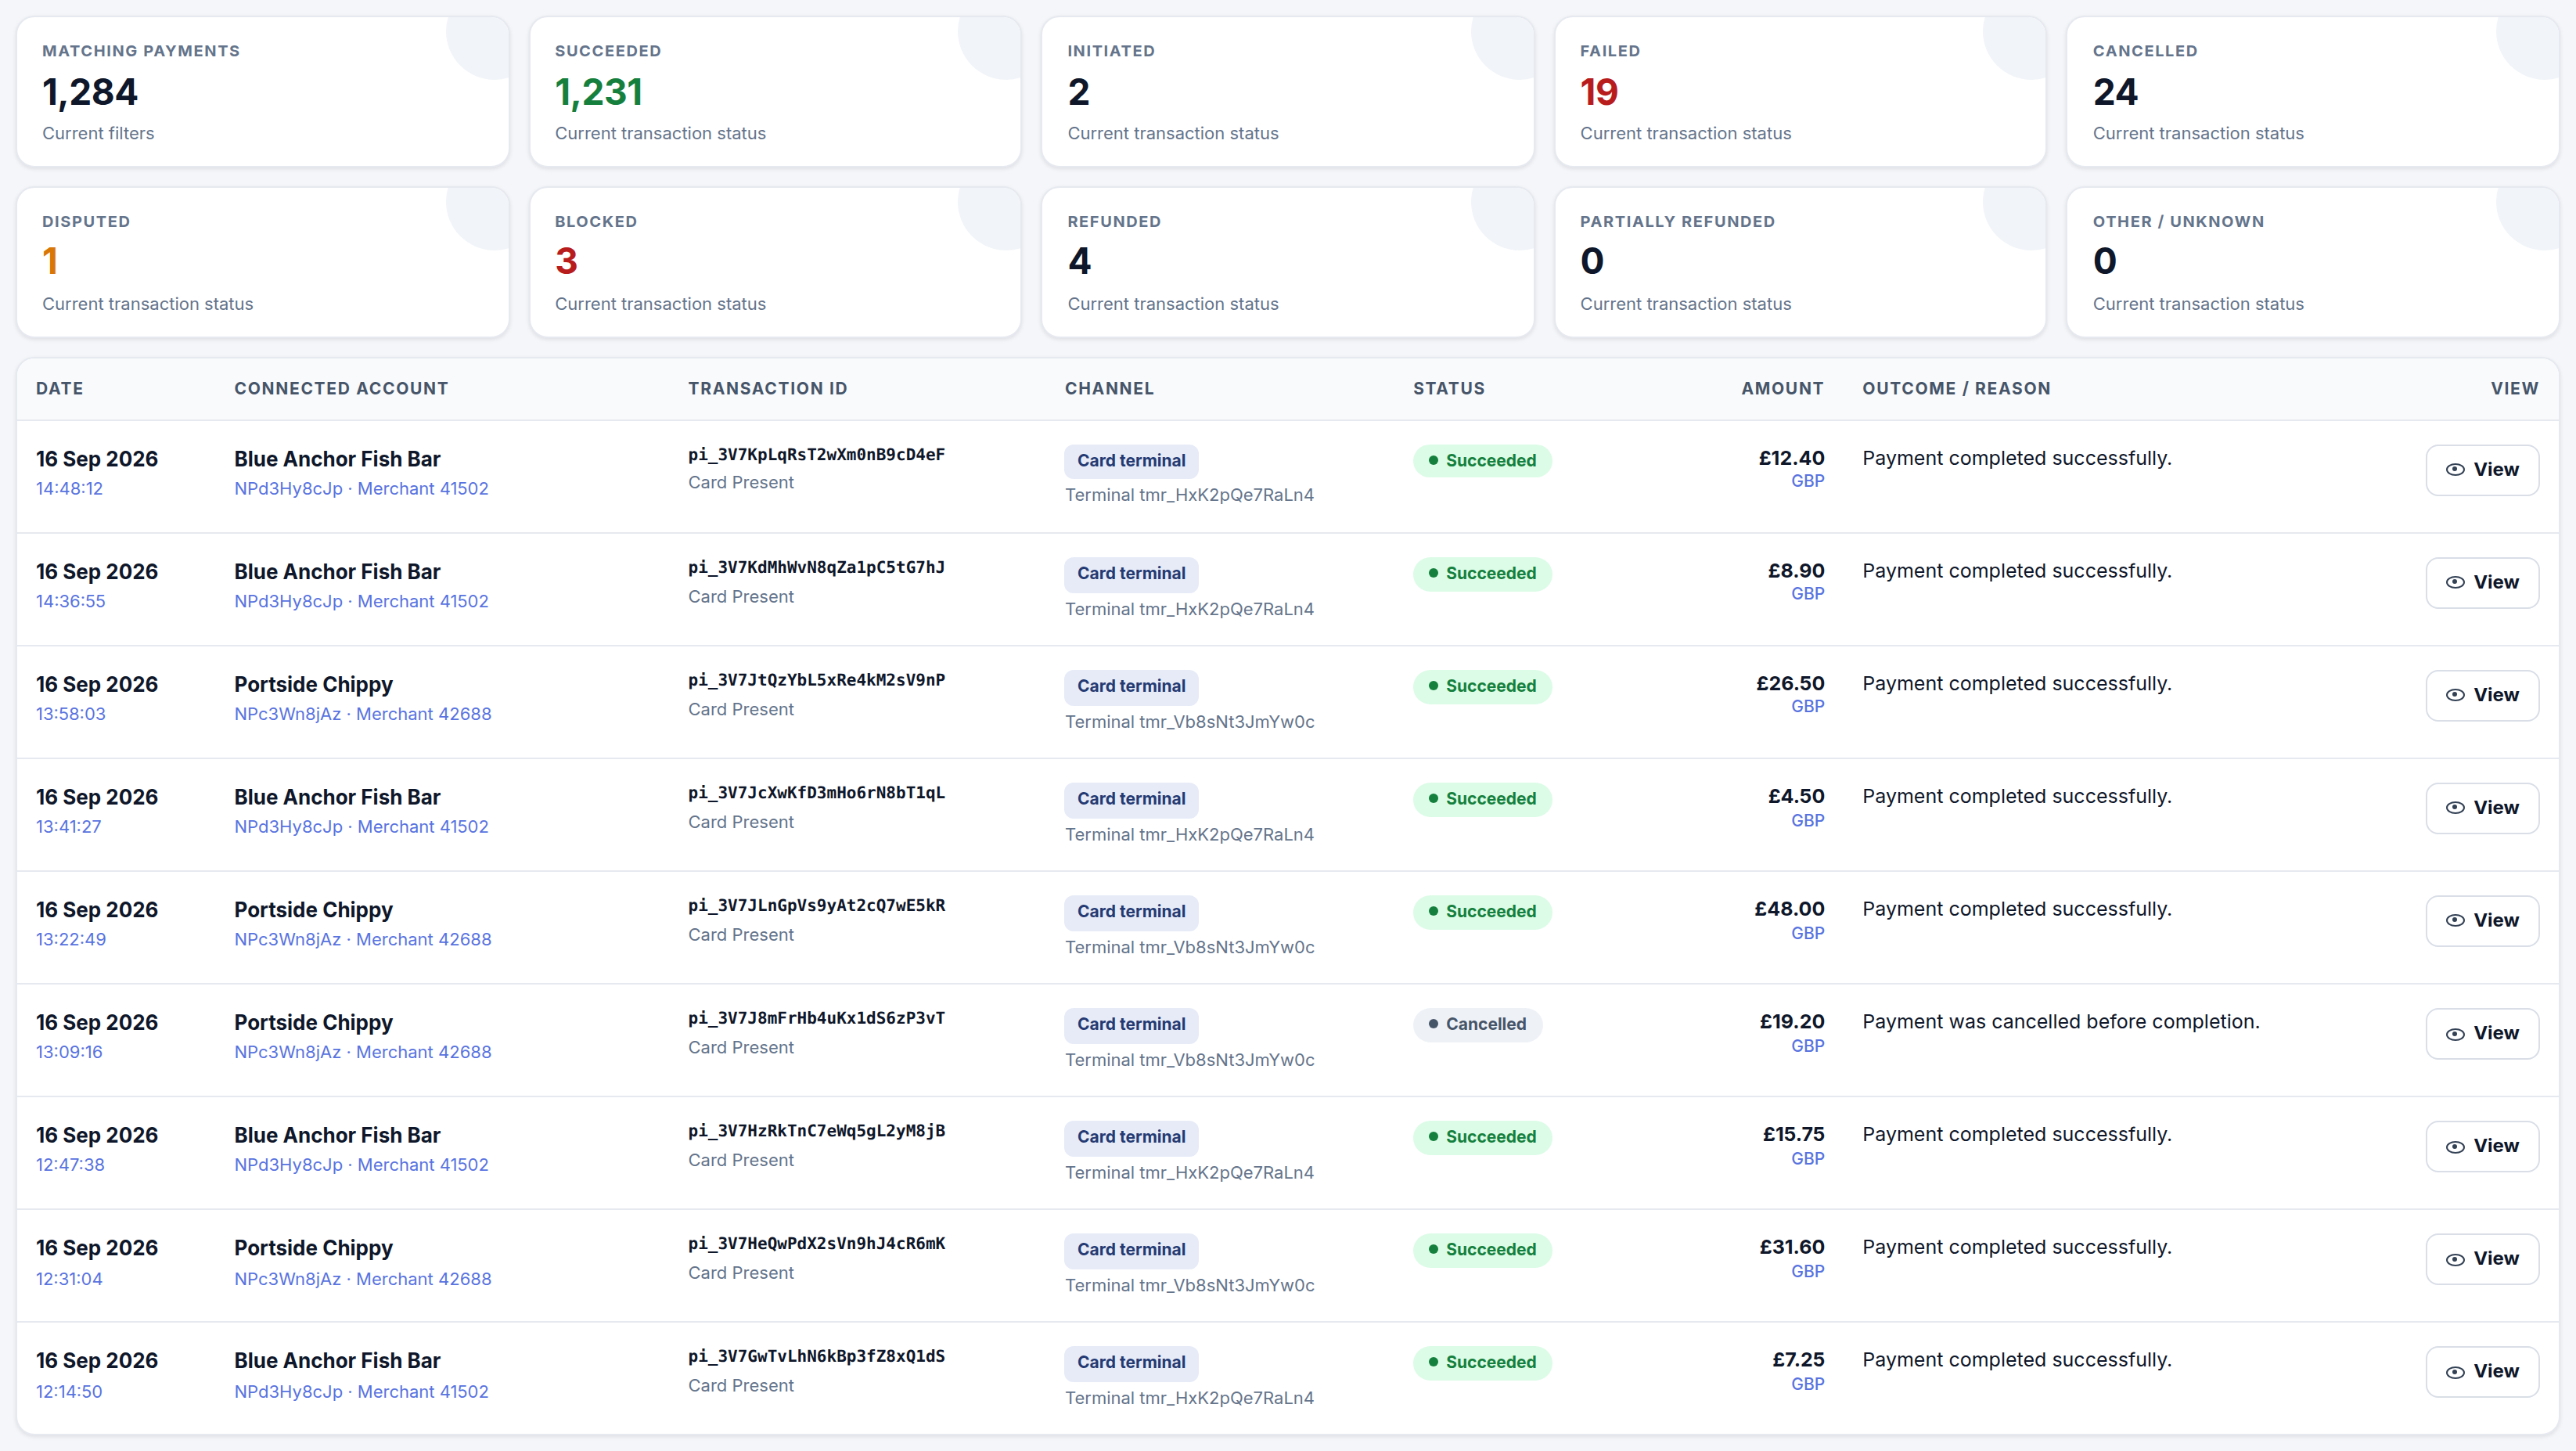Click 'Payment was cancelled before completion.' text
The height and width of the screenshot is (1451, 2576).
coord(2060,1022)
